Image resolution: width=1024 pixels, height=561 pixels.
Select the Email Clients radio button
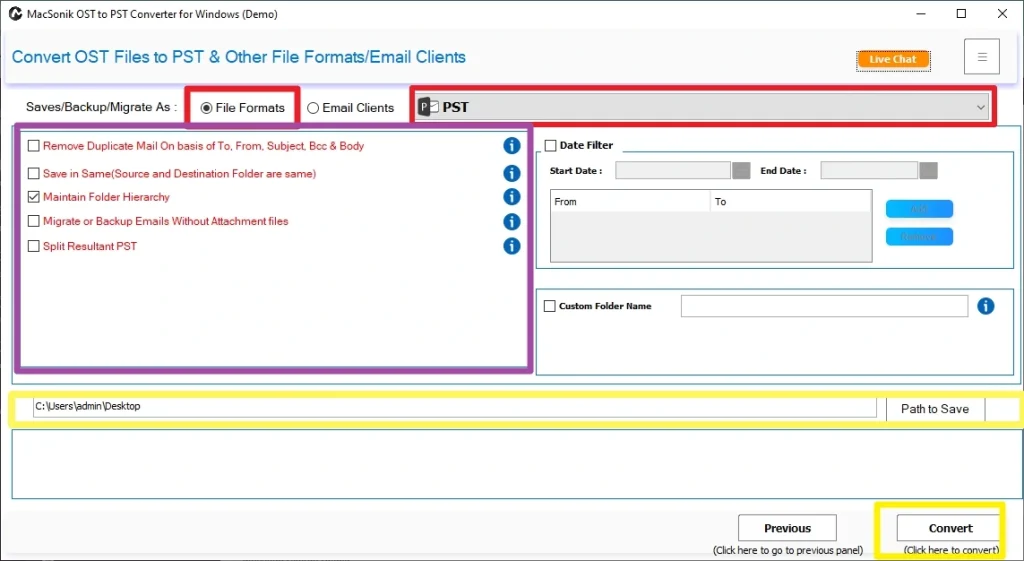pyautogui.click(x=313, y=108)
